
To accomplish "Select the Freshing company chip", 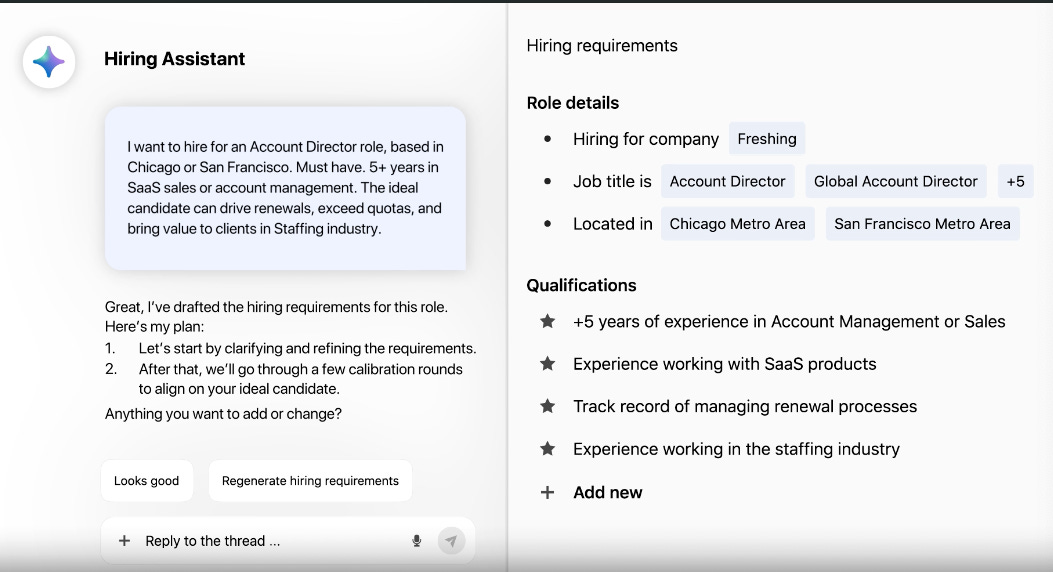I will (767, 139).
